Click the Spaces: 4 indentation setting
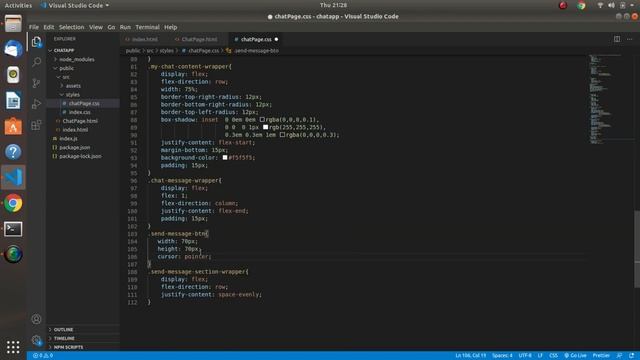This screenshot has height=360, width=640. click(x=502, y=356)
